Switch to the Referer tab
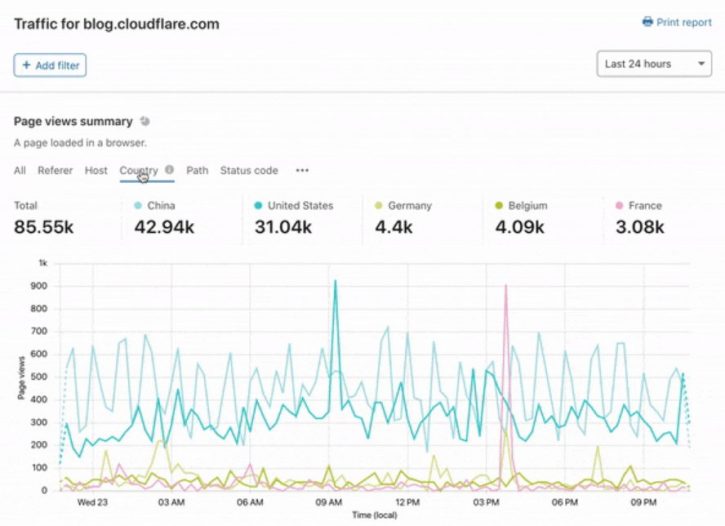 (55, 171)
